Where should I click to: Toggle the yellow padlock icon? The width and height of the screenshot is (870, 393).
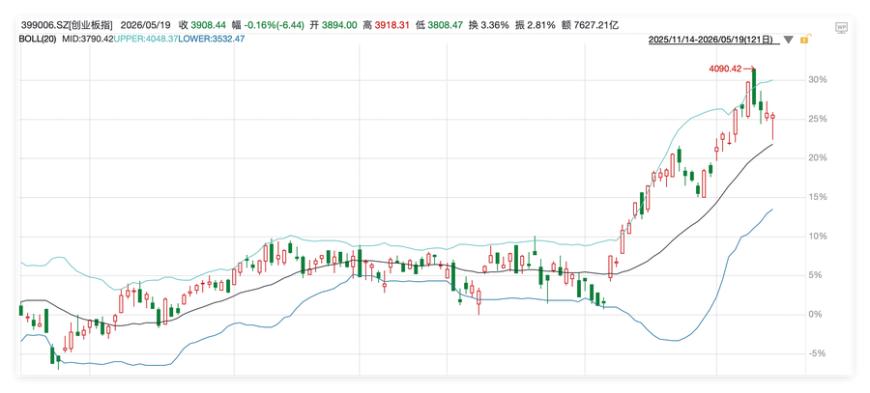click(804, 39)
